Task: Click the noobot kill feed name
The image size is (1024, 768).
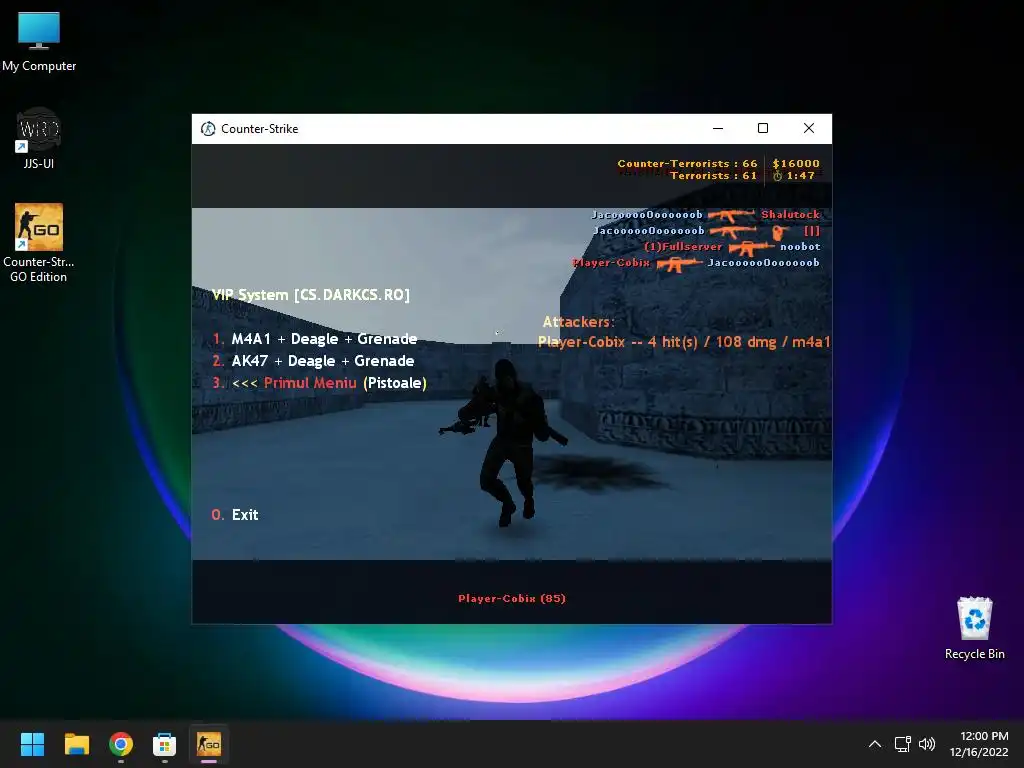Action: [800, 246]
